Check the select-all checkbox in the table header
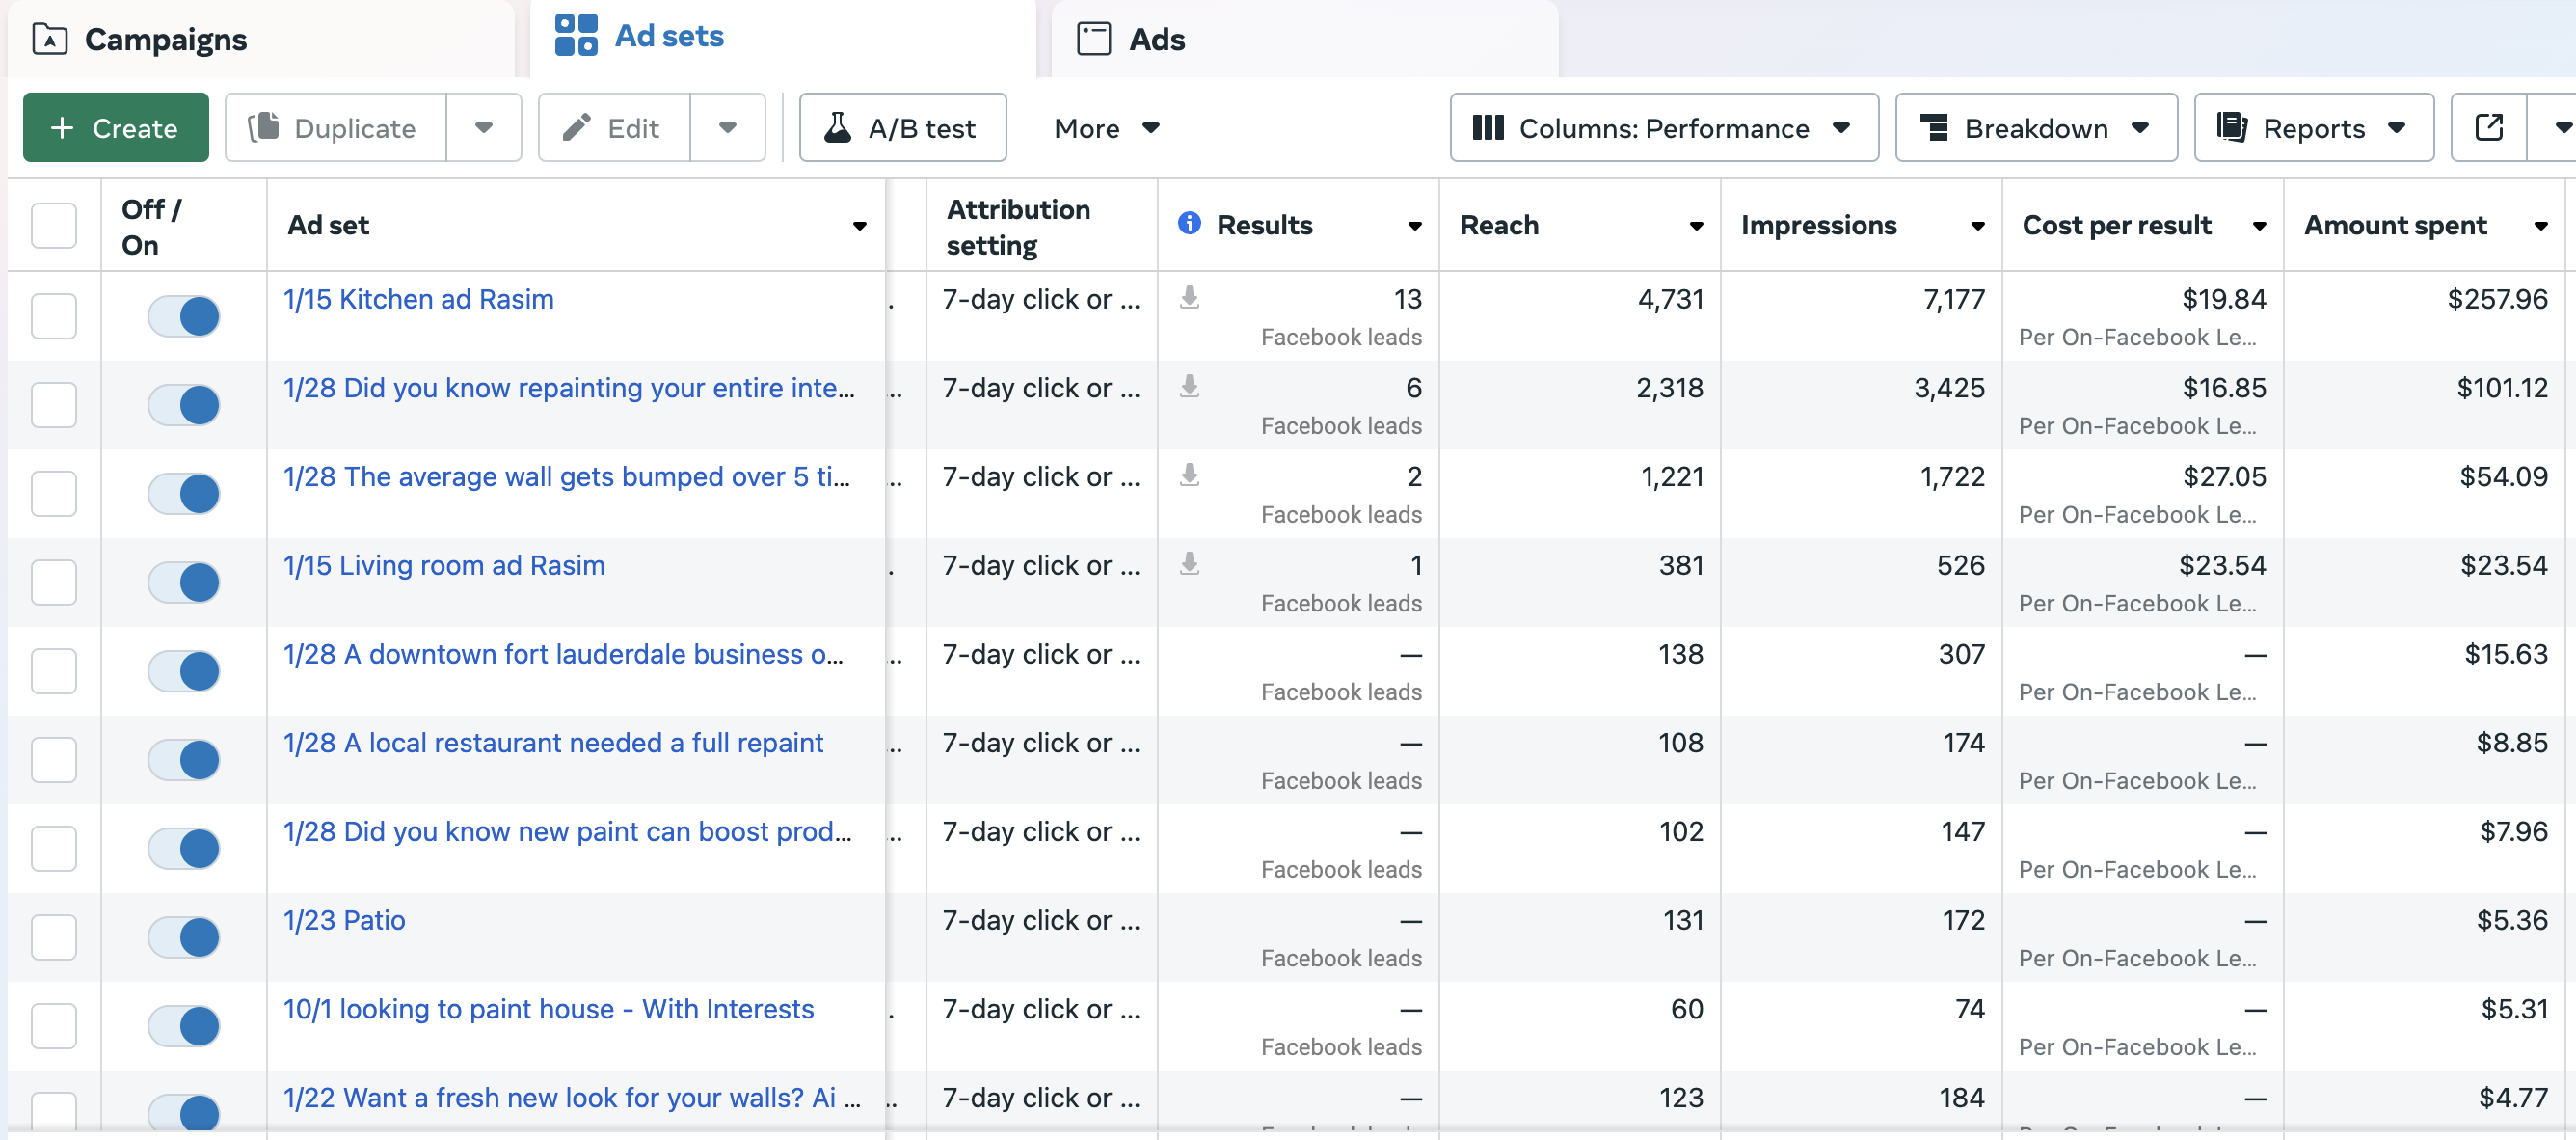The image size is (2576, 1140). (54, 225)
